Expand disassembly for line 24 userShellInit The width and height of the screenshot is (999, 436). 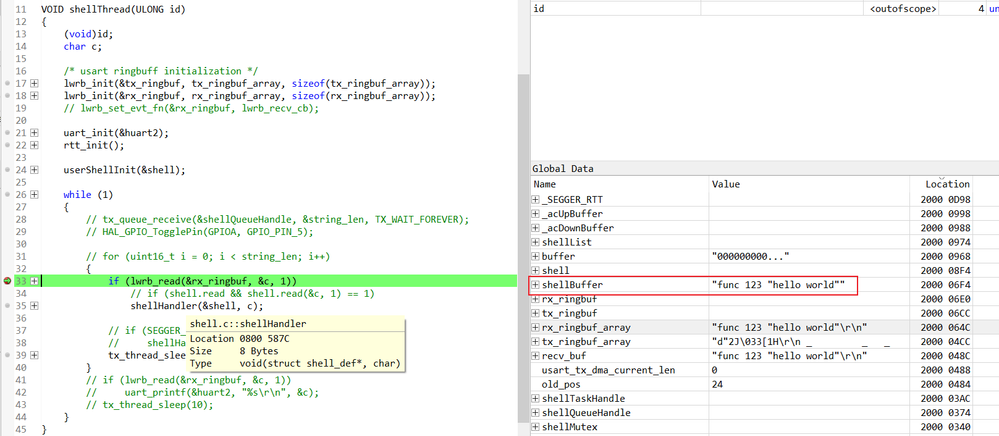click(34, 170)
